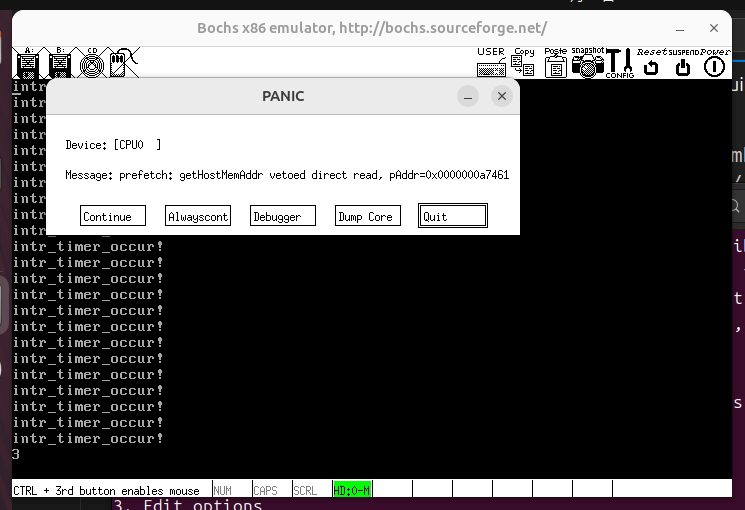Choose Alwayscont in the PANIC dialog

[198, 216]
